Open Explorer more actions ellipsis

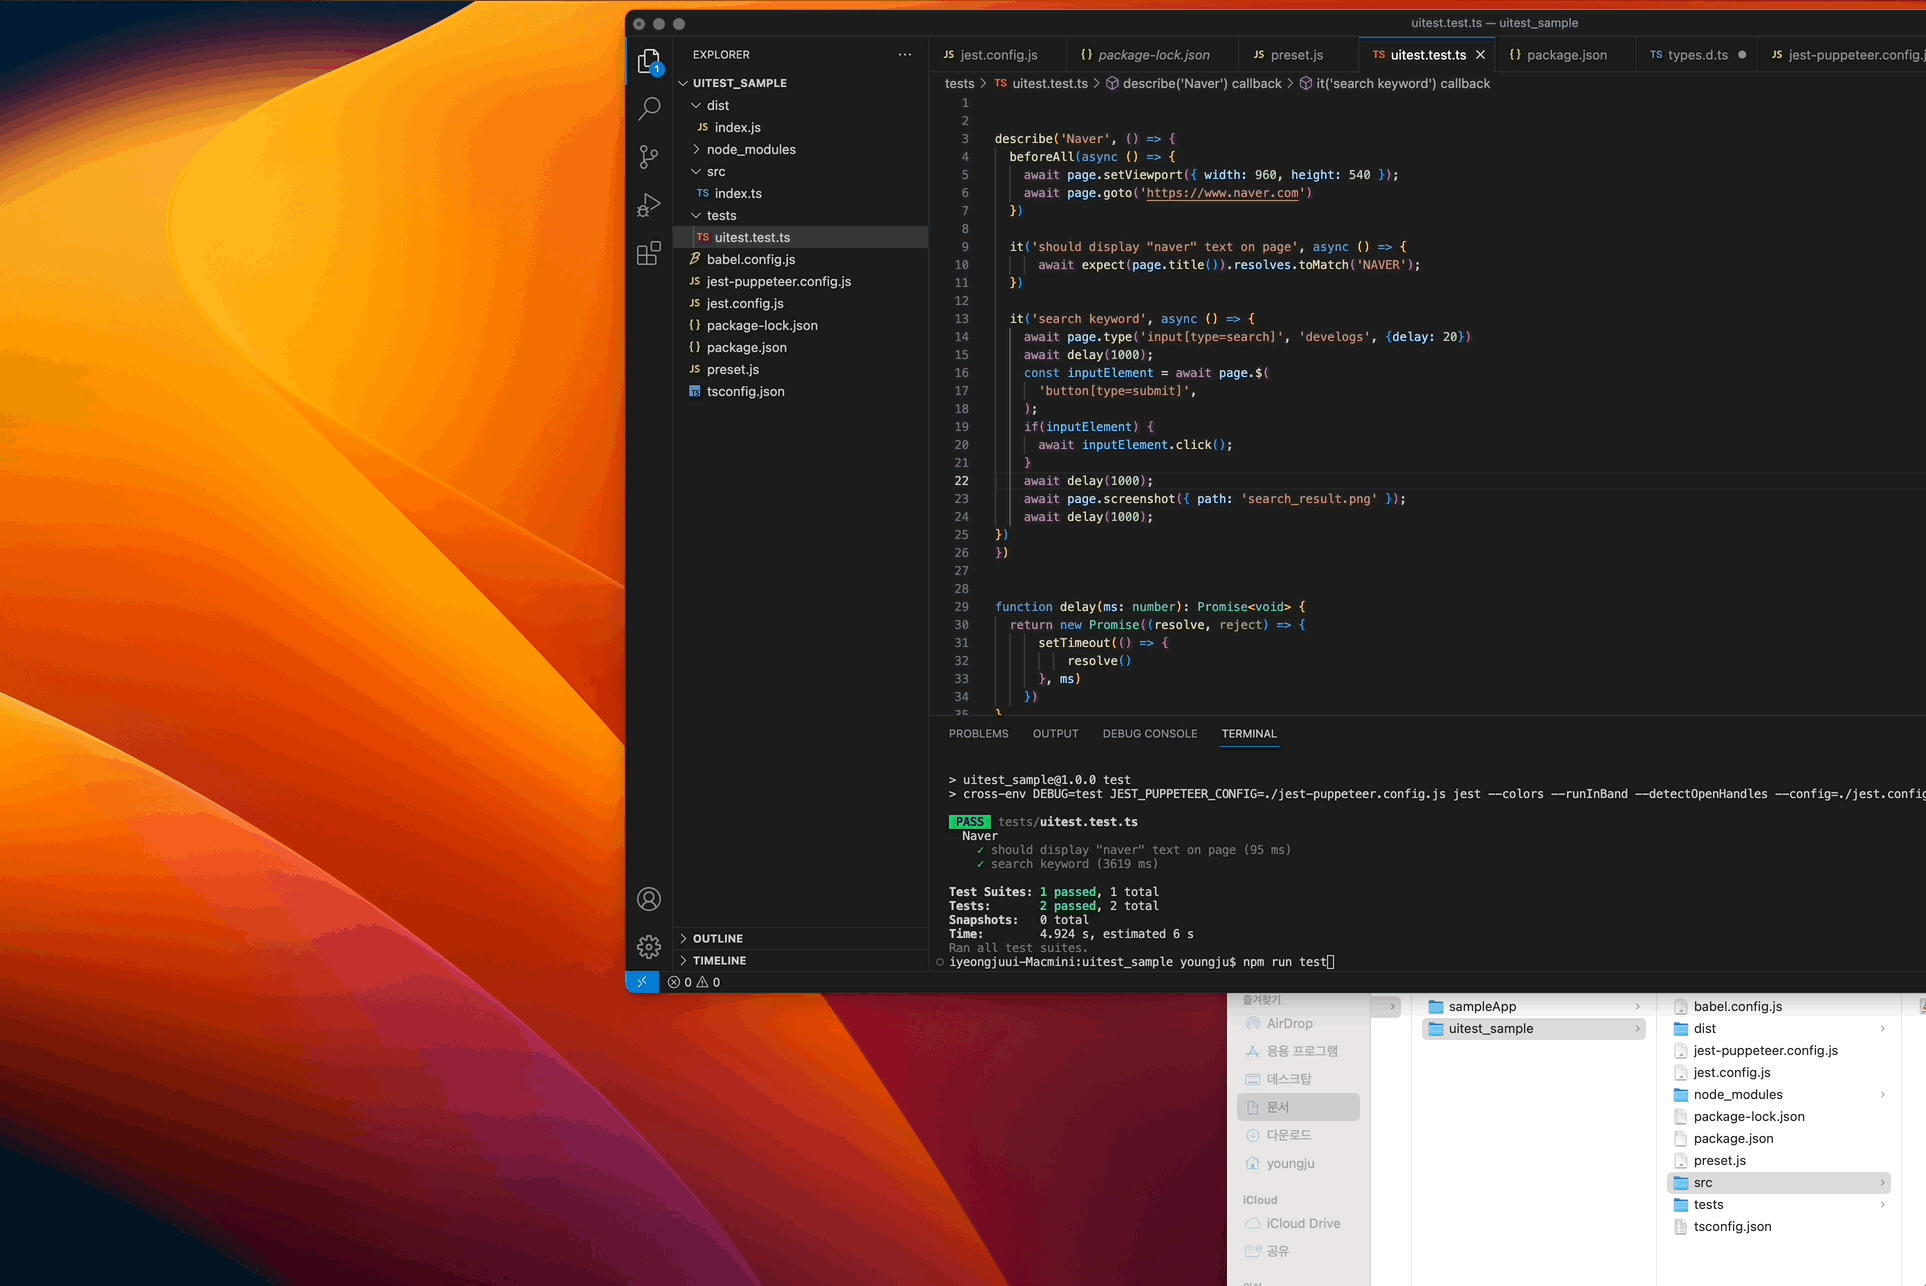[x=905, y=55]
